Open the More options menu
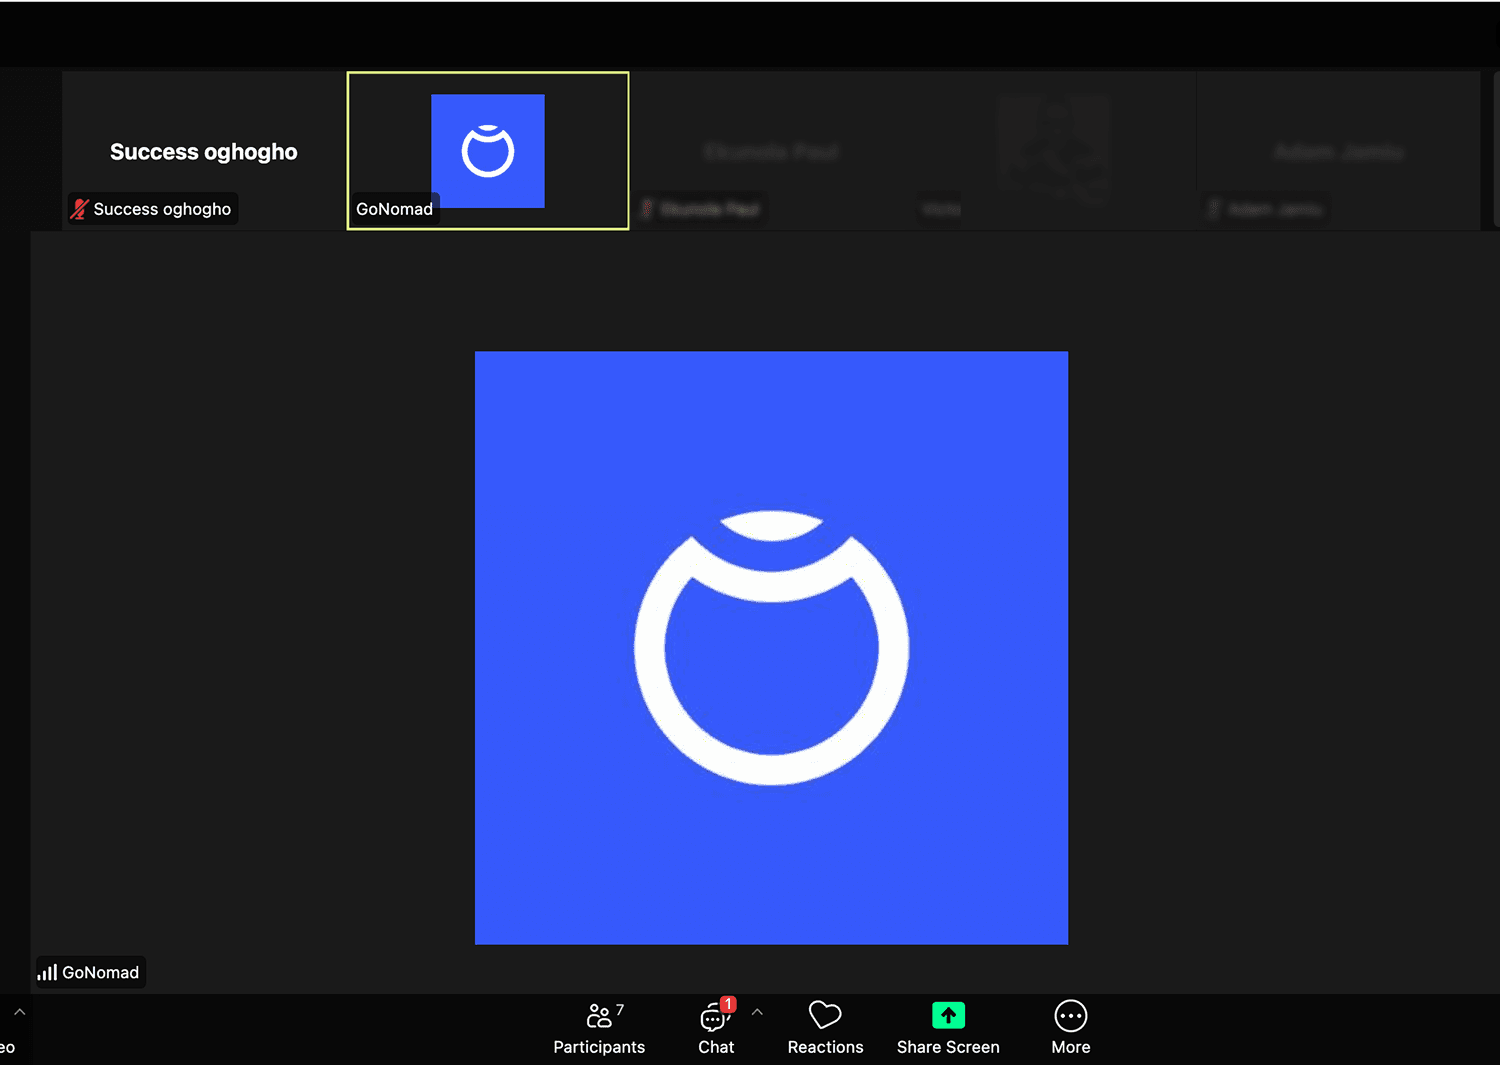The width and height of the screenshot is (1500, 1065). click(x=1070, y=1028)
